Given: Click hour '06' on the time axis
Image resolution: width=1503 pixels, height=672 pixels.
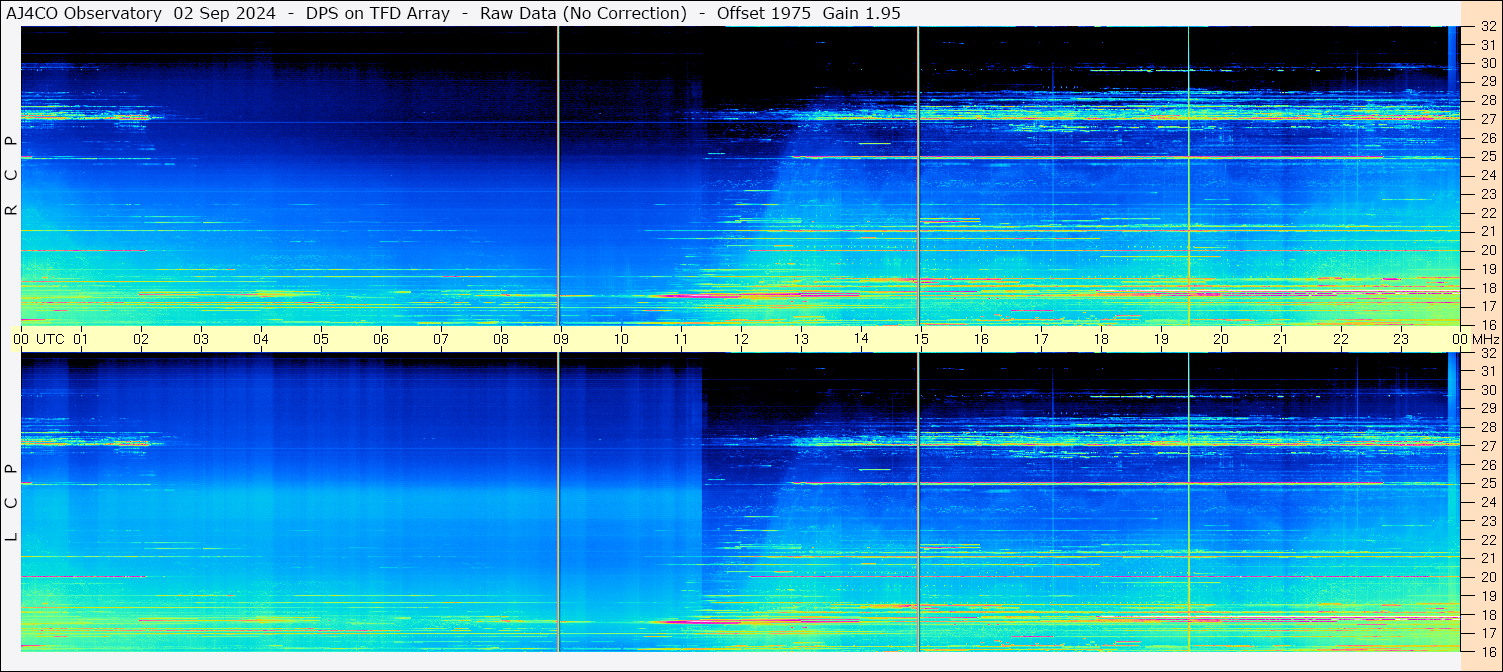Looking at the screenshot, I should pyautogui.click(x=381, y=339).
